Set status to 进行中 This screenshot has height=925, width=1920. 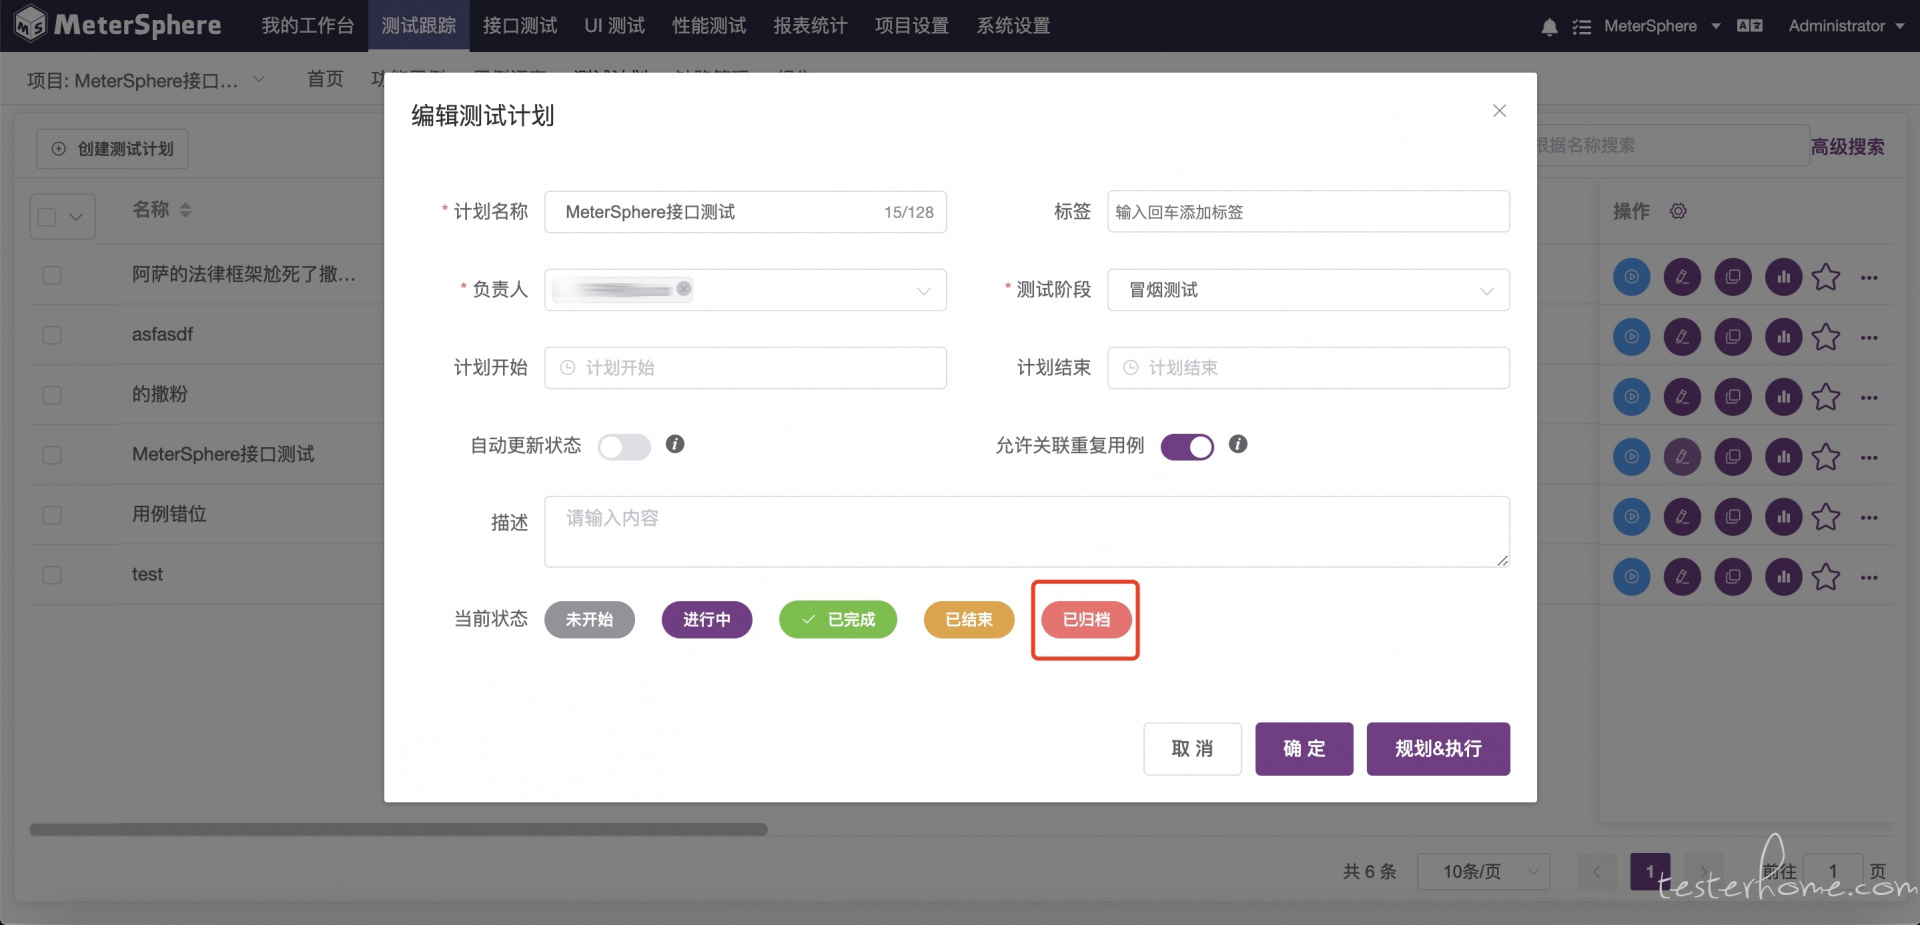pos(707,620)
